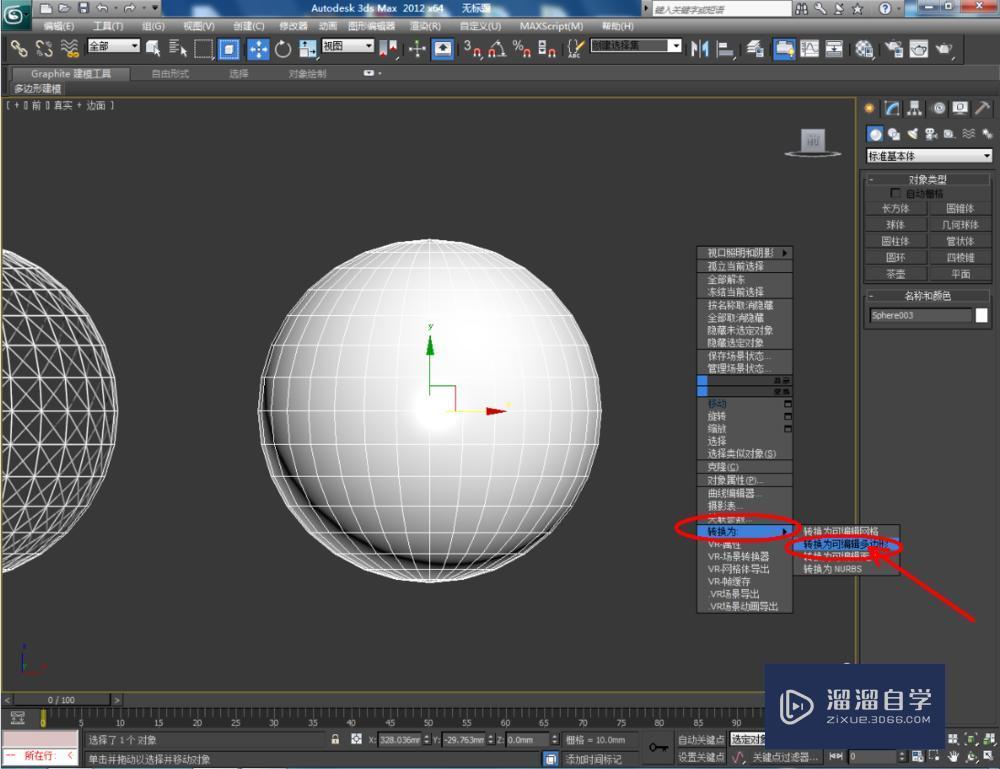Select the Select and Move tool
1000x769 pixels.
256,47
